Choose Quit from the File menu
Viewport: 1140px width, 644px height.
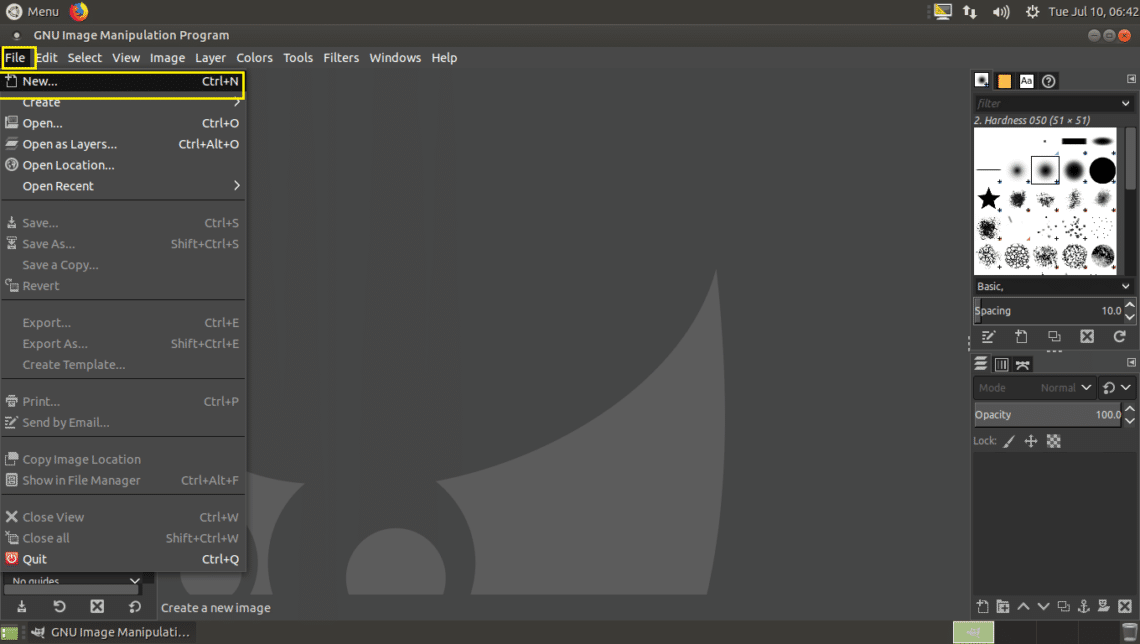click(122, 559)
